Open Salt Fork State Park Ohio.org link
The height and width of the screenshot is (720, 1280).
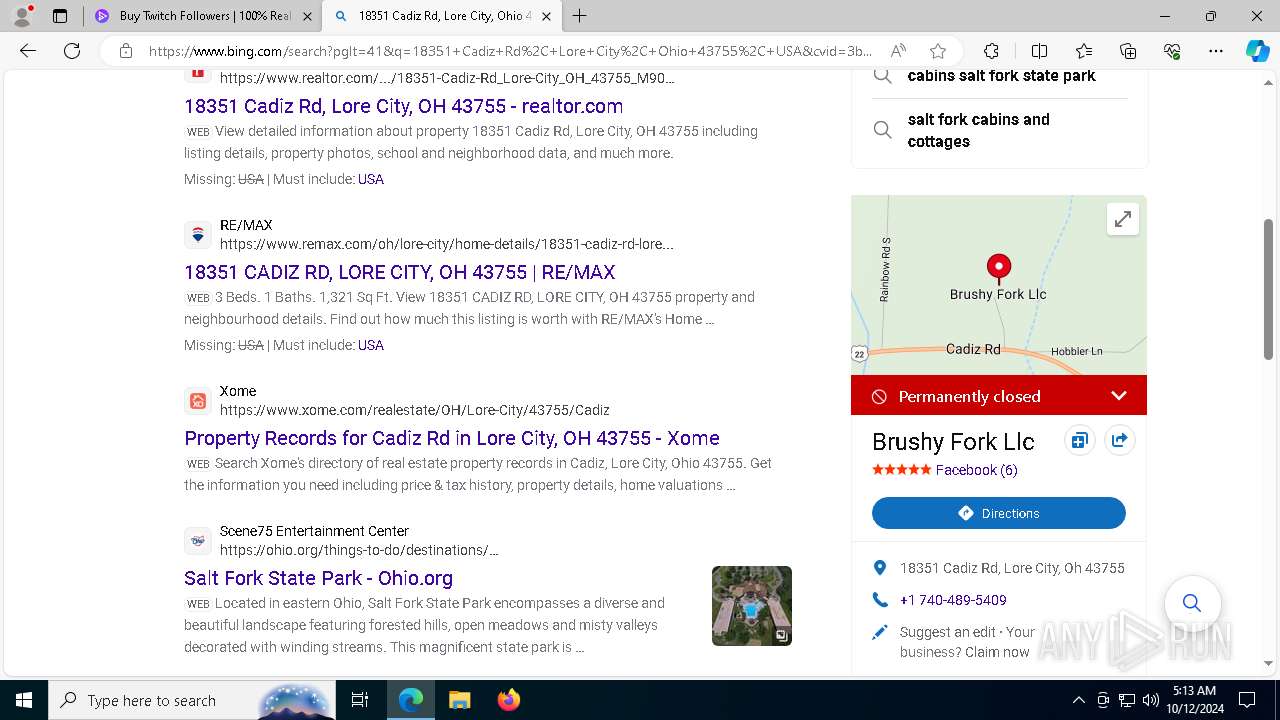(x=318, y=578)
